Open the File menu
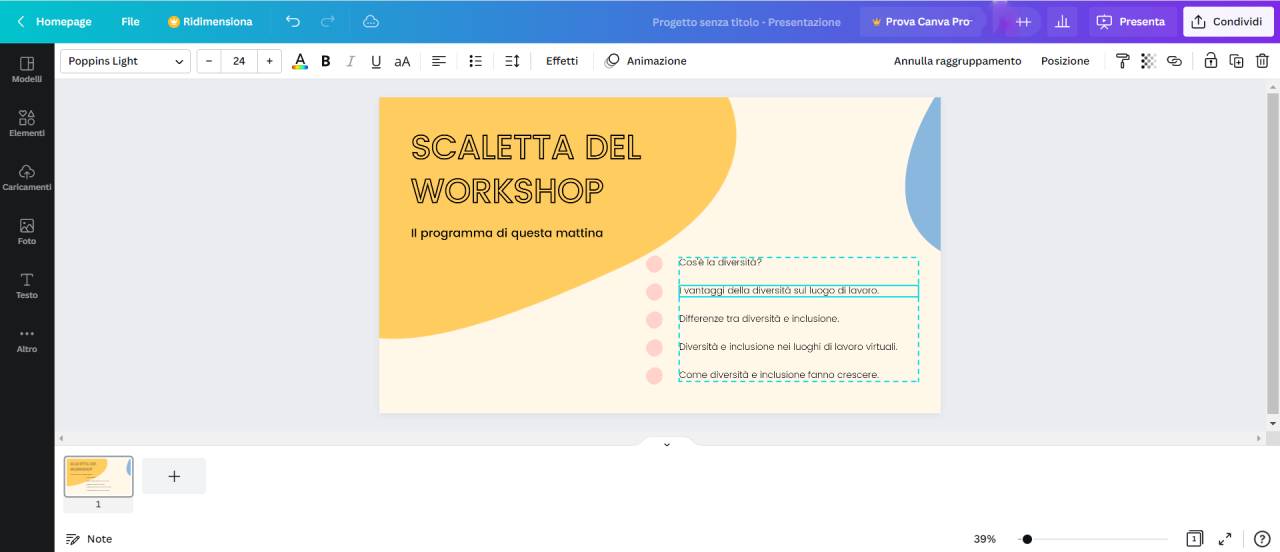The image size is (1280, 552). point(130,21)
